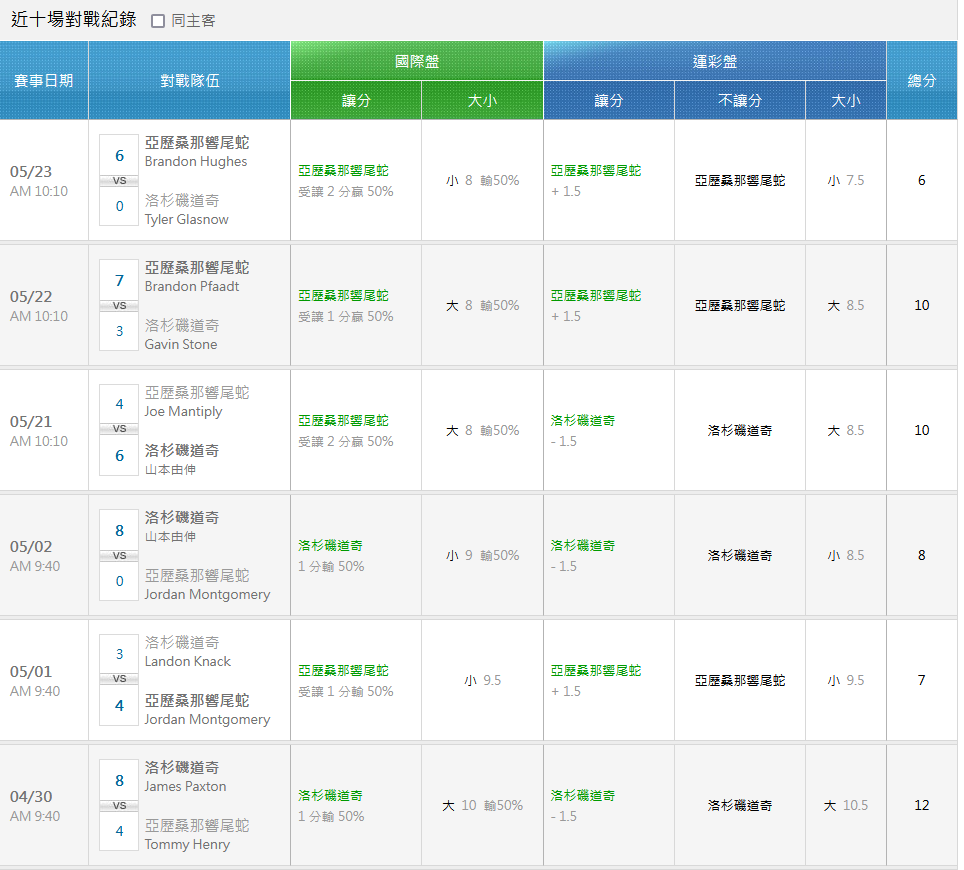Toggle the 同主客 checkbox

click(158, 21)
